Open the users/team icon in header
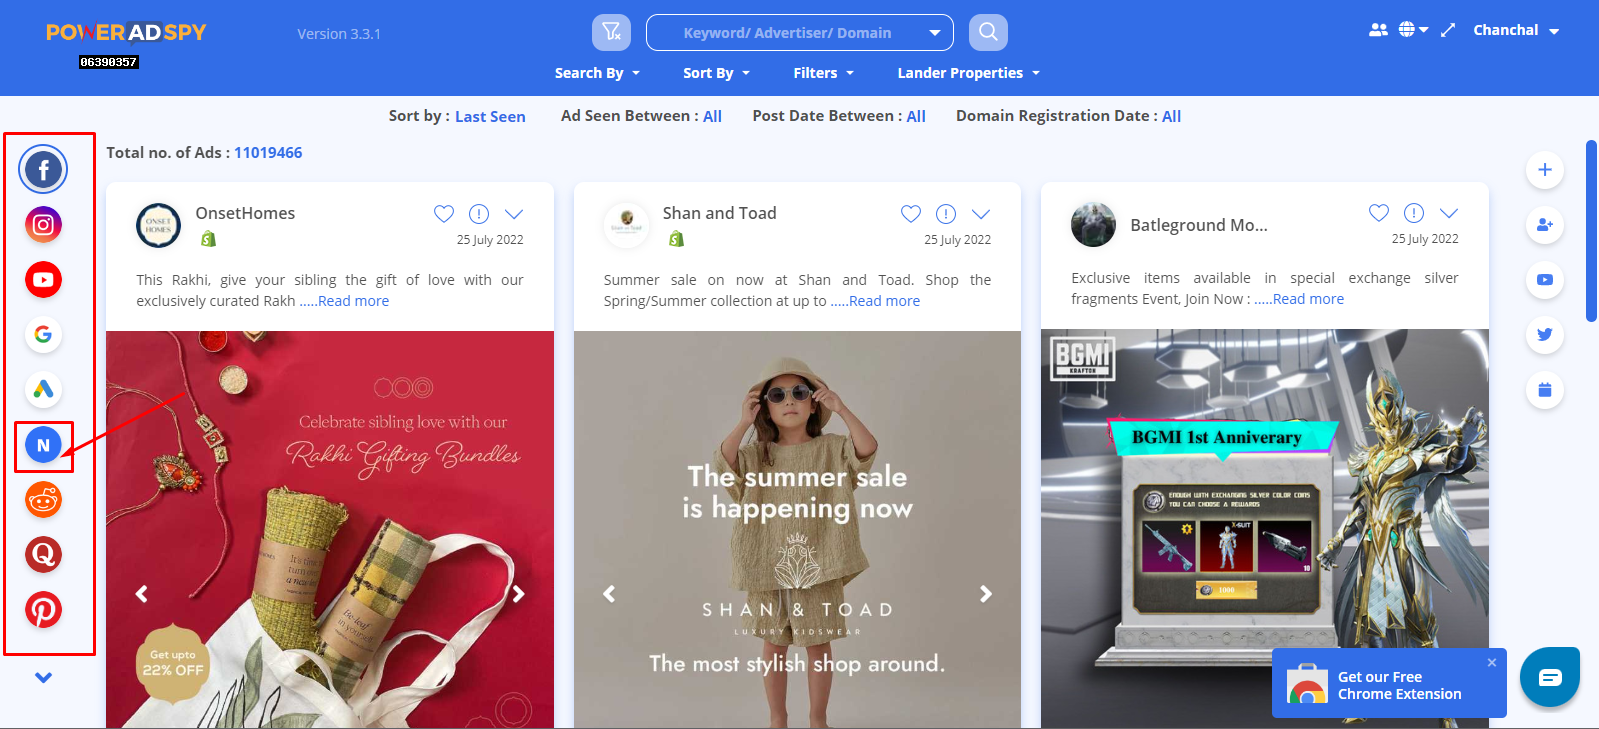1599x729 pixels. coord(1378,30)
